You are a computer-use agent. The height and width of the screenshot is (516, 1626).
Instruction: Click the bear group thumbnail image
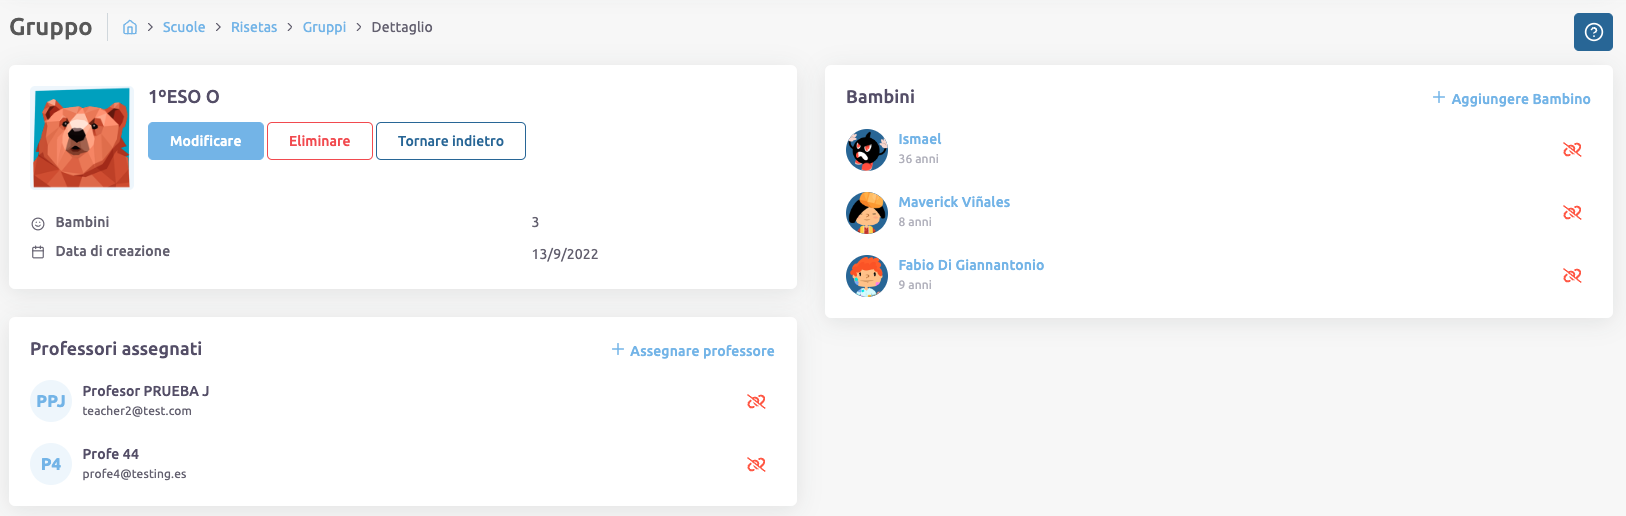pos(82,138)
